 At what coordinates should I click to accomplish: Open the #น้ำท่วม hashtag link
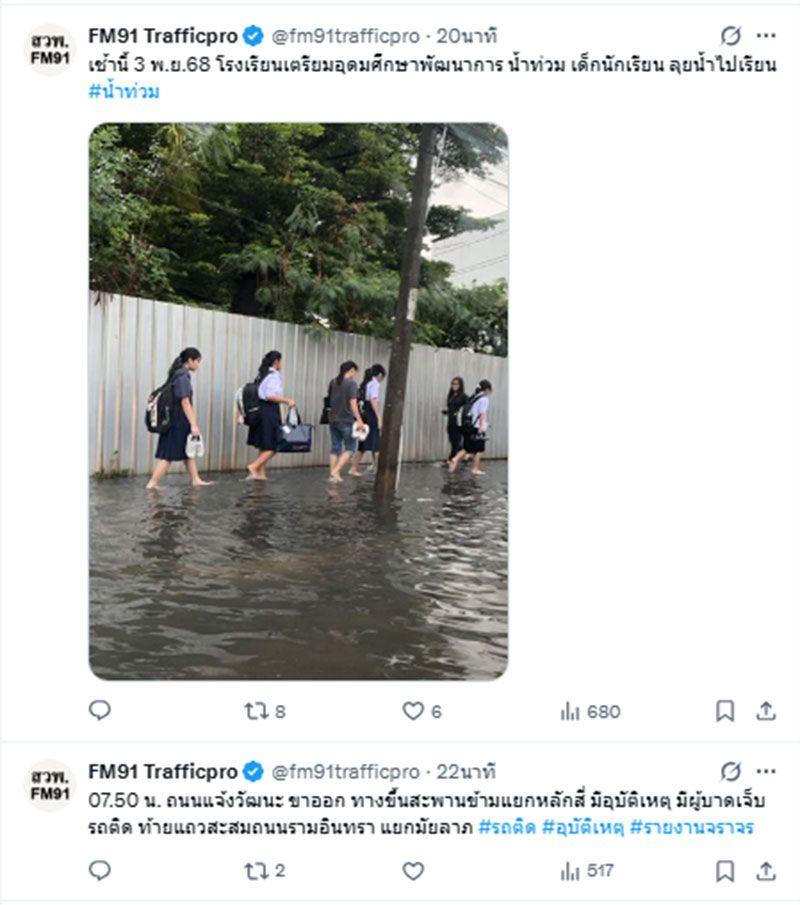point(124,92)
